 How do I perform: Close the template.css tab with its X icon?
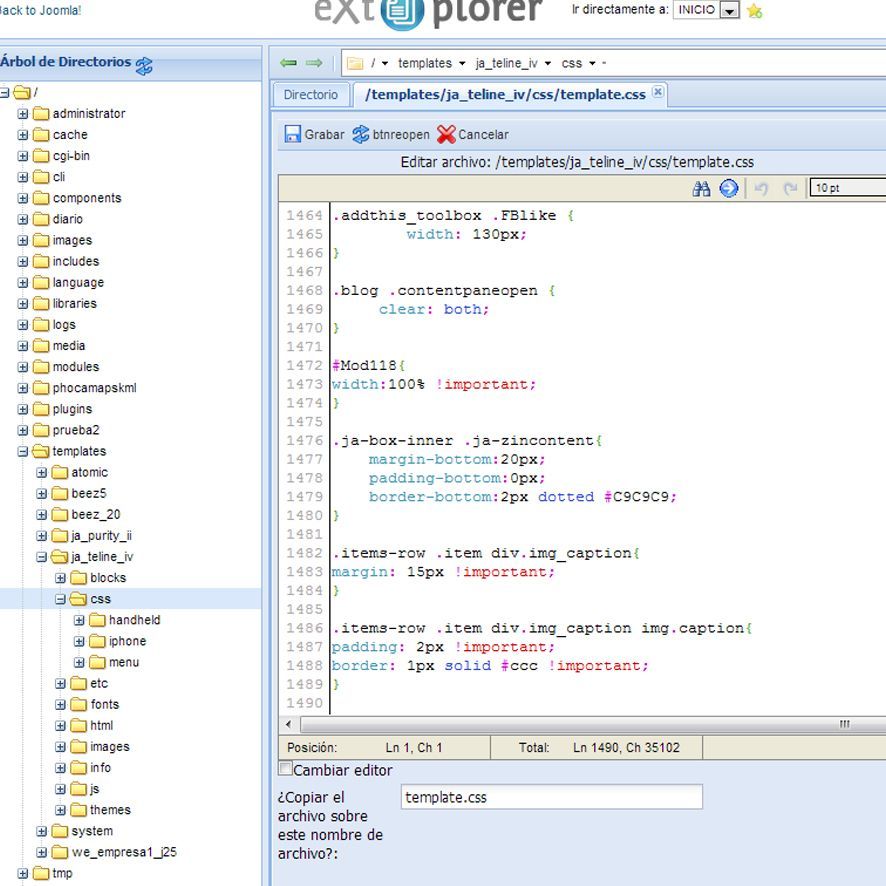(x=658, y=92)
